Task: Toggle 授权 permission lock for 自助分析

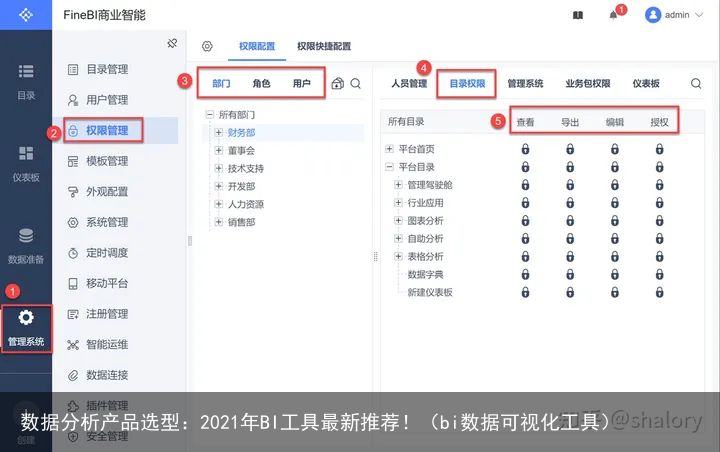Action: [659, 238]
